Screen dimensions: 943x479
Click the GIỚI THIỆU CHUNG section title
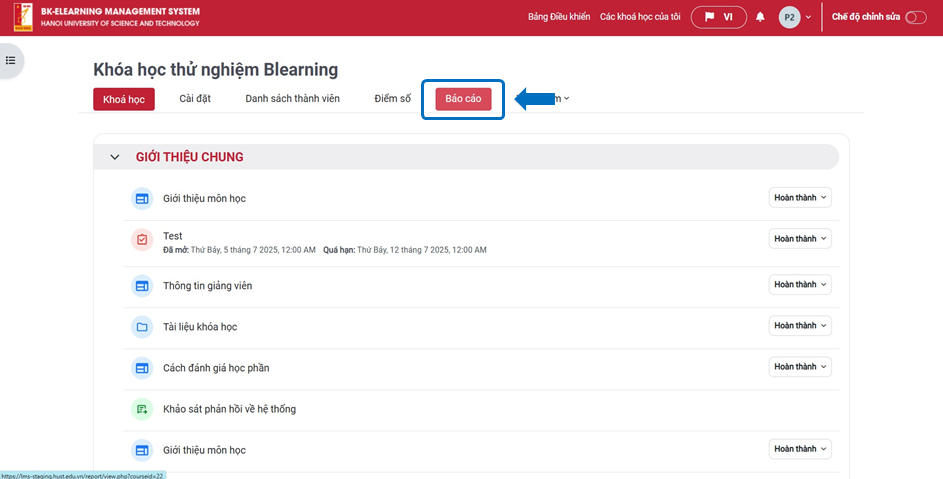tap(189, 157)
